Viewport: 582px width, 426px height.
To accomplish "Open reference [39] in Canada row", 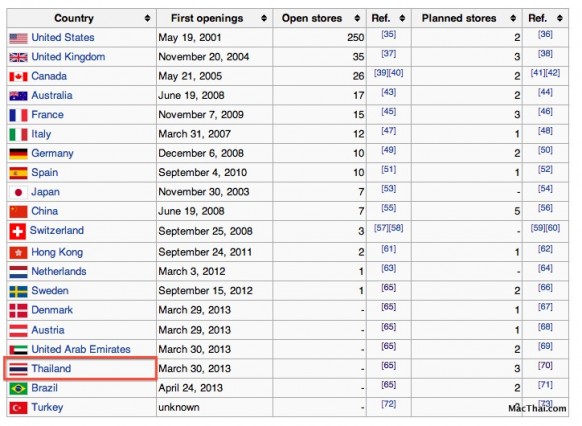I will tap(381, 73).
